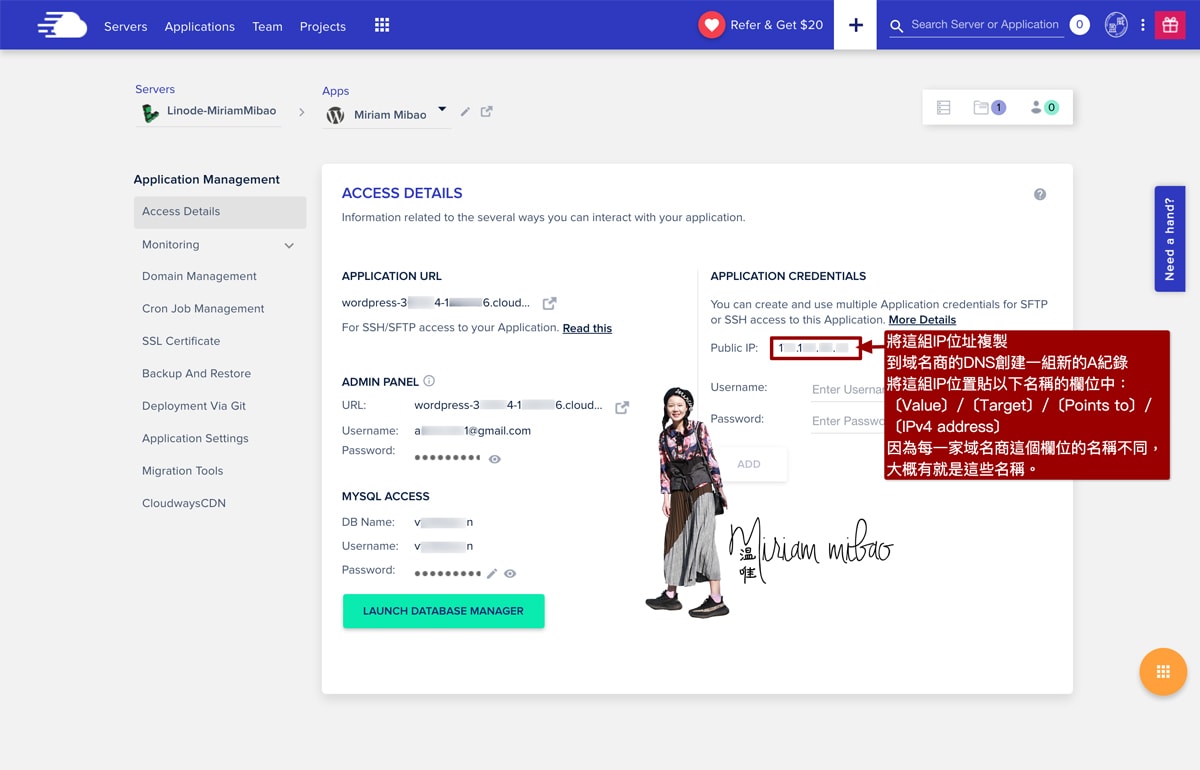Open the Projects menu

click(x=323, y=26)
